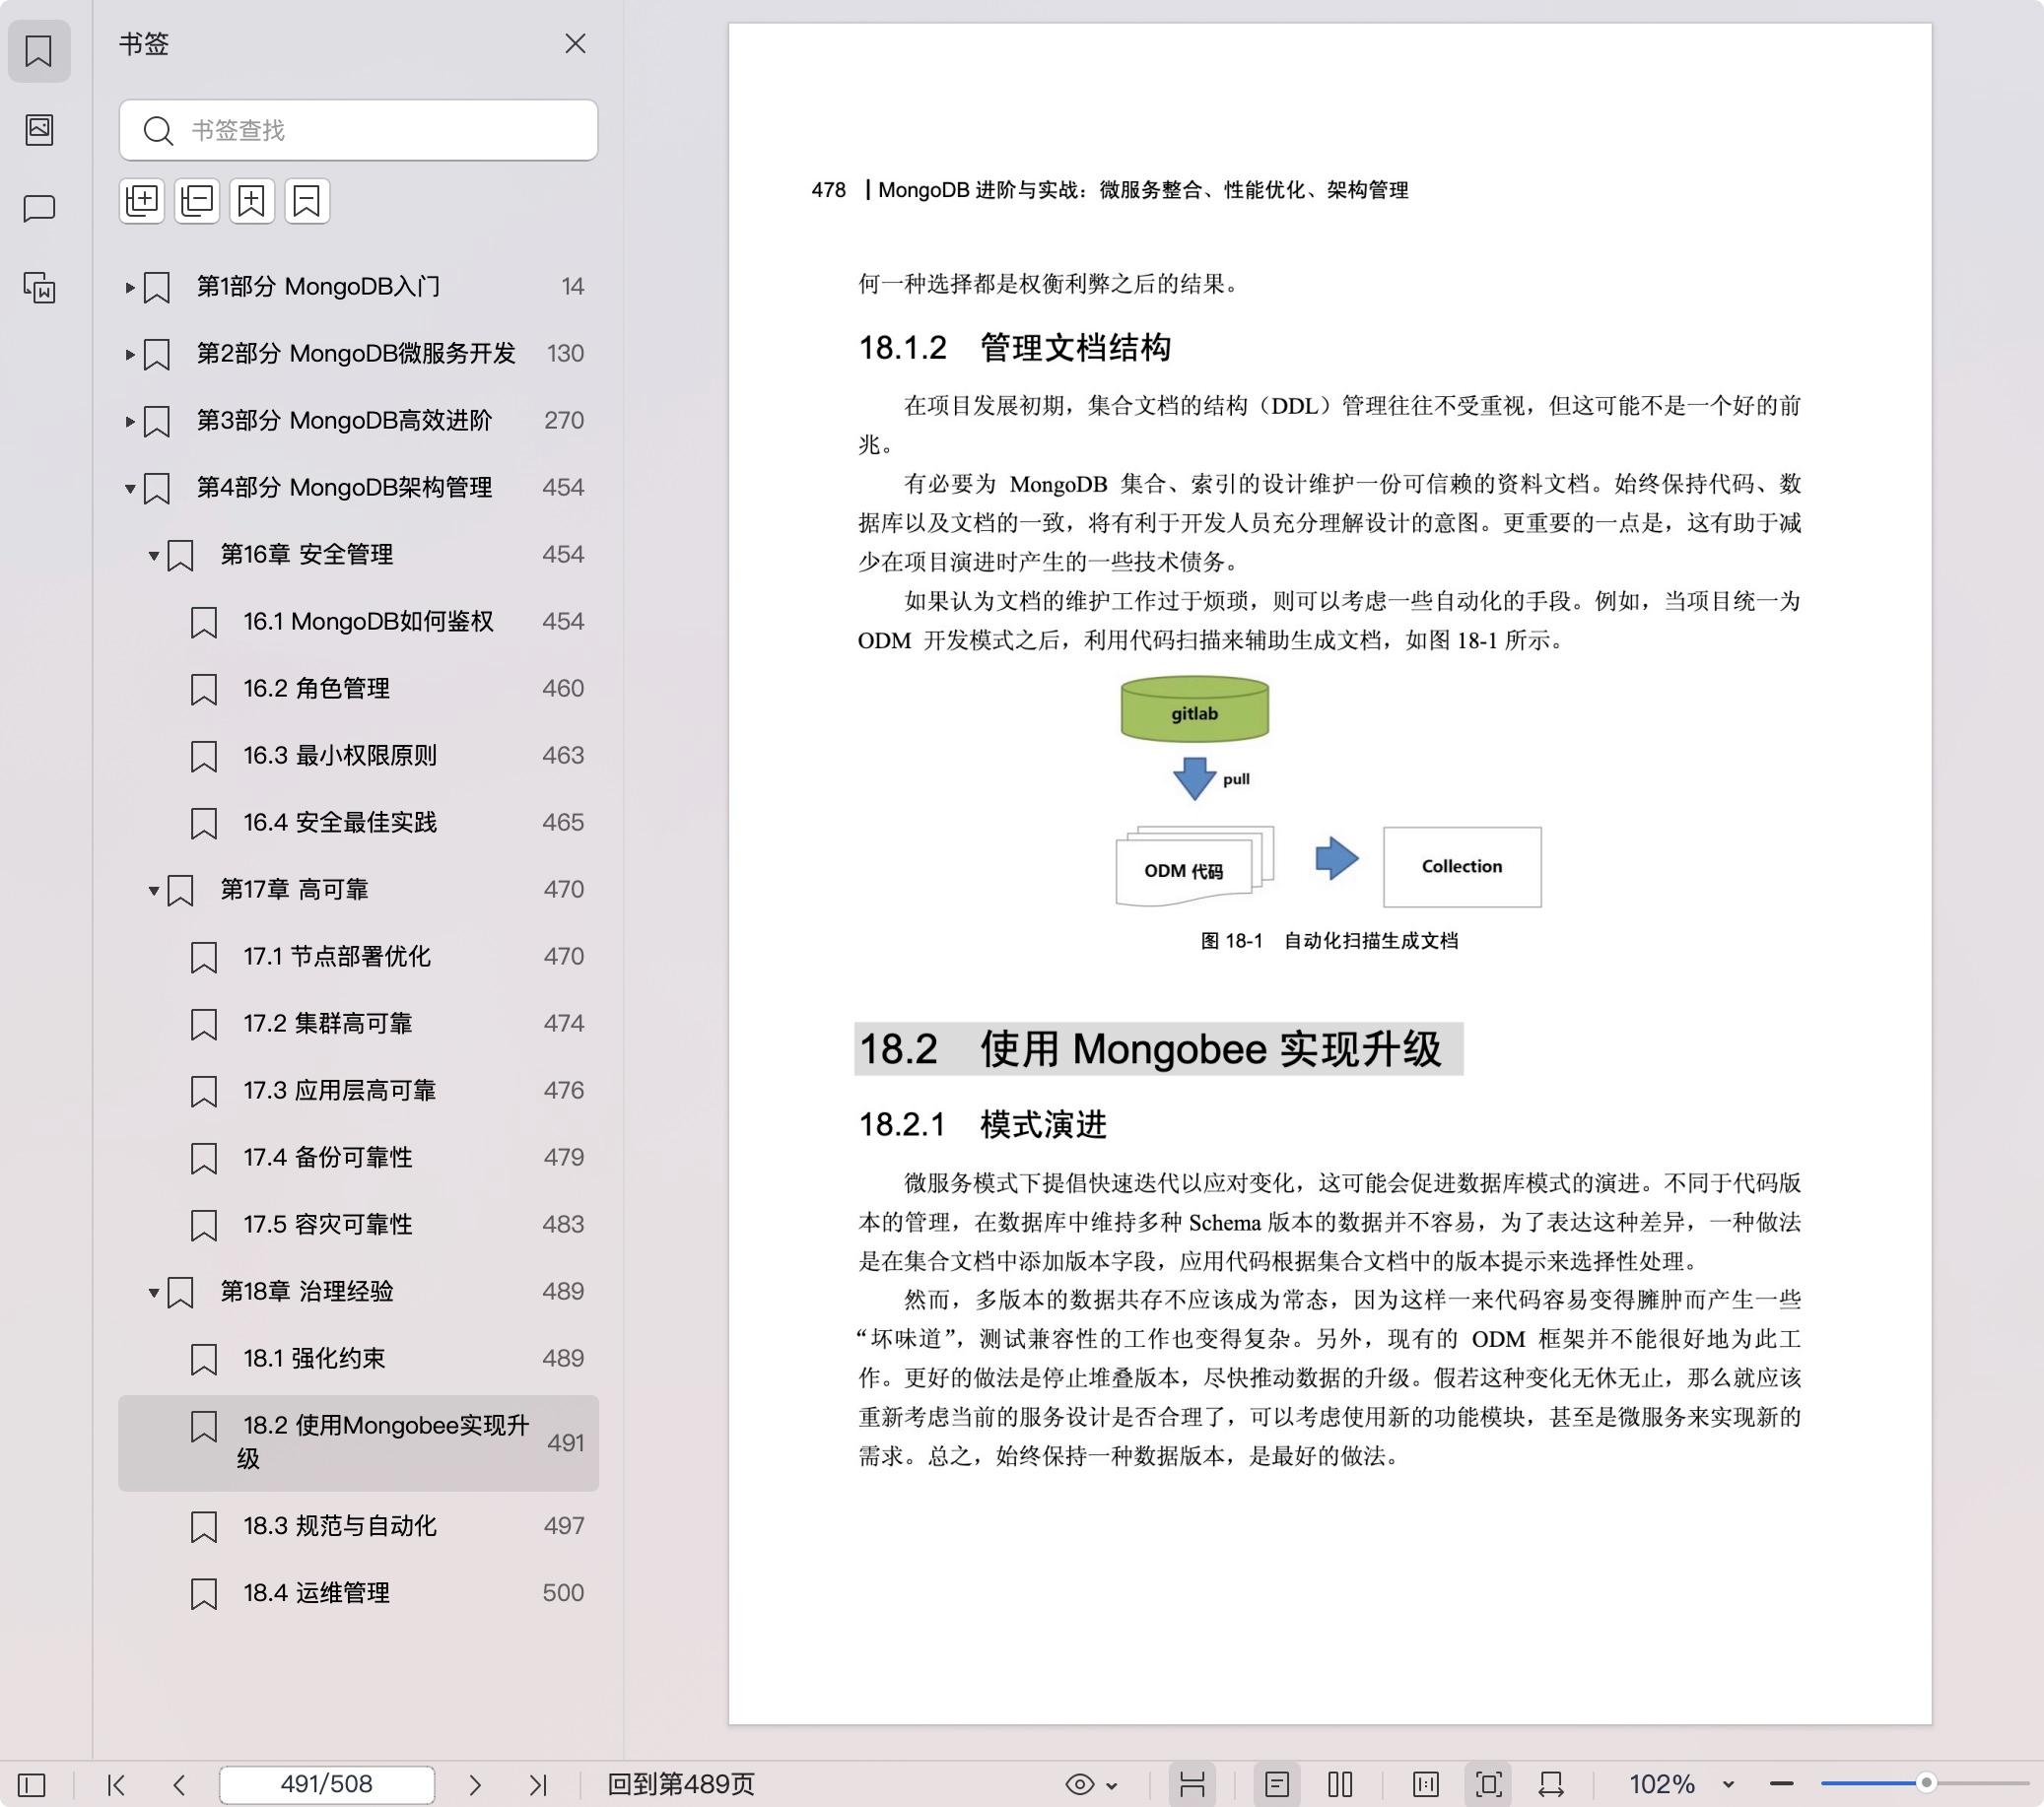Click the magnifier icon in bookmark search
The image size is (2044, 1807).
point(158,130)
